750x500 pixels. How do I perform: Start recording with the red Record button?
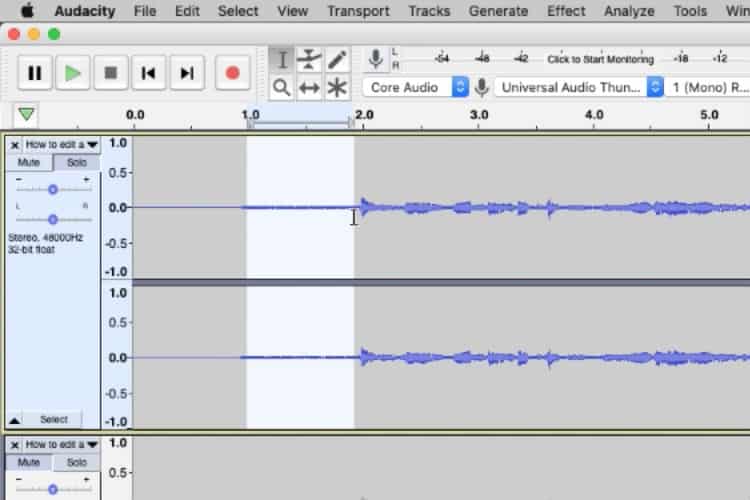coord(232,73)
